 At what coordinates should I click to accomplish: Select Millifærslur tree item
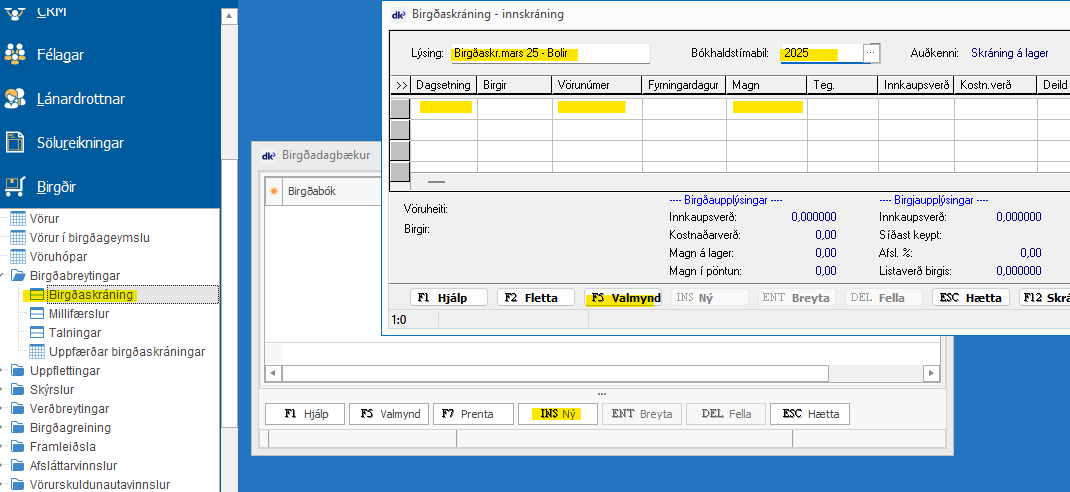coord(79,314)
